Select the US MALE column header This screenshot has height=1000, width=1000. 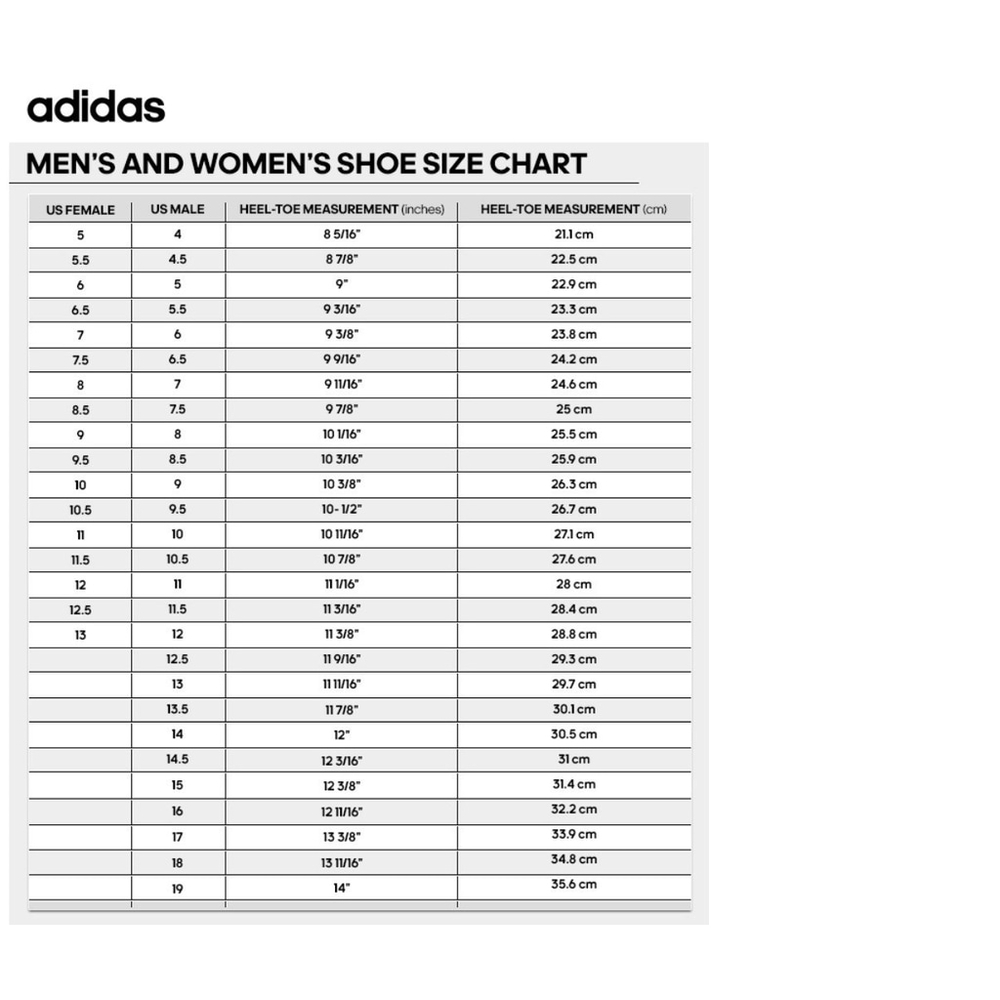point(178,209)
